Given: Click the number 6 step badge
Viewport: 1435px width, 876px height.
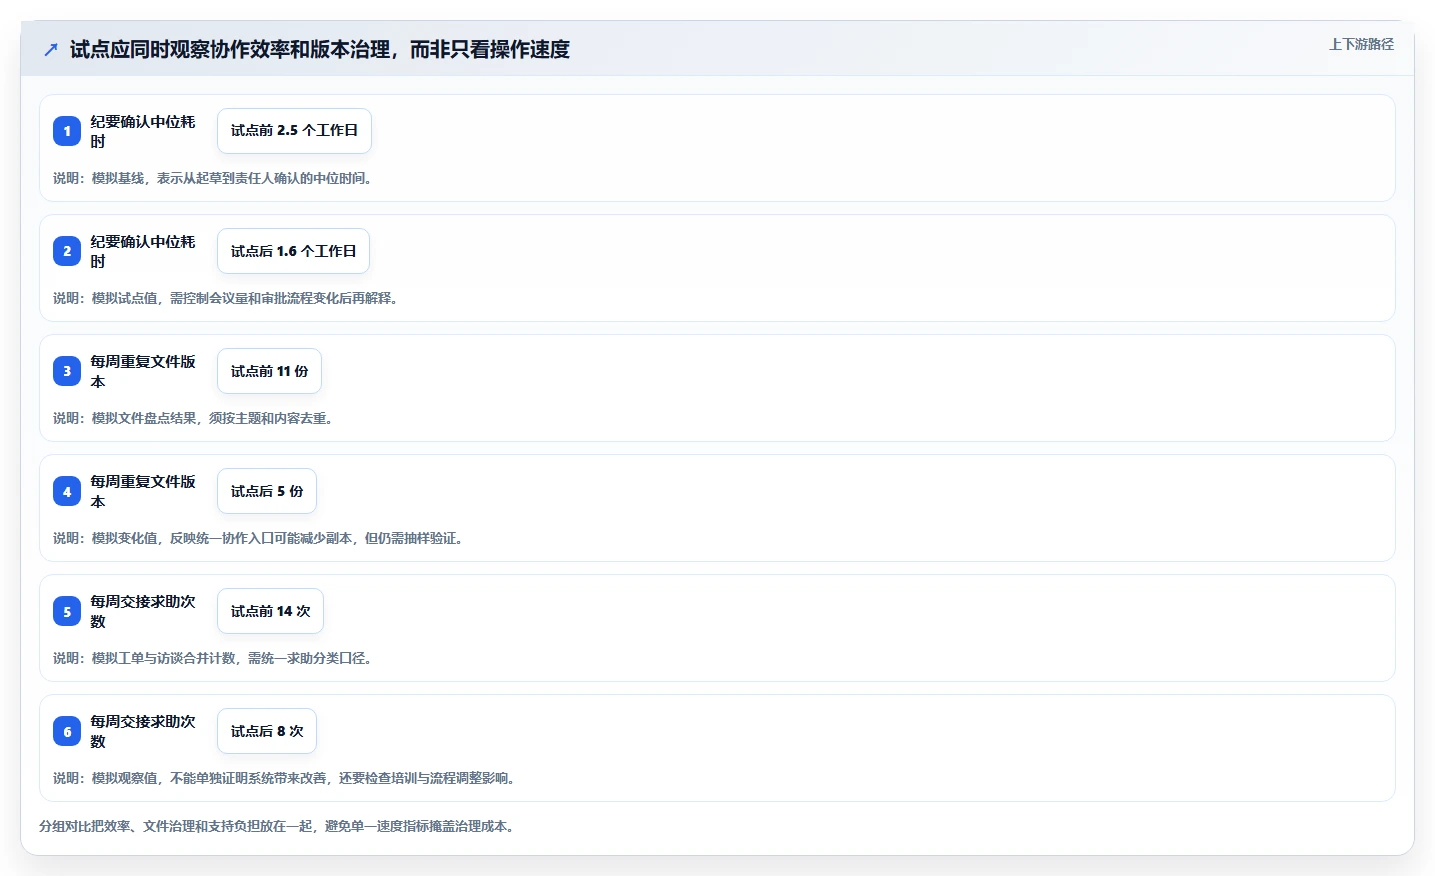Looking at the screenshot, I should coord(67,731).
